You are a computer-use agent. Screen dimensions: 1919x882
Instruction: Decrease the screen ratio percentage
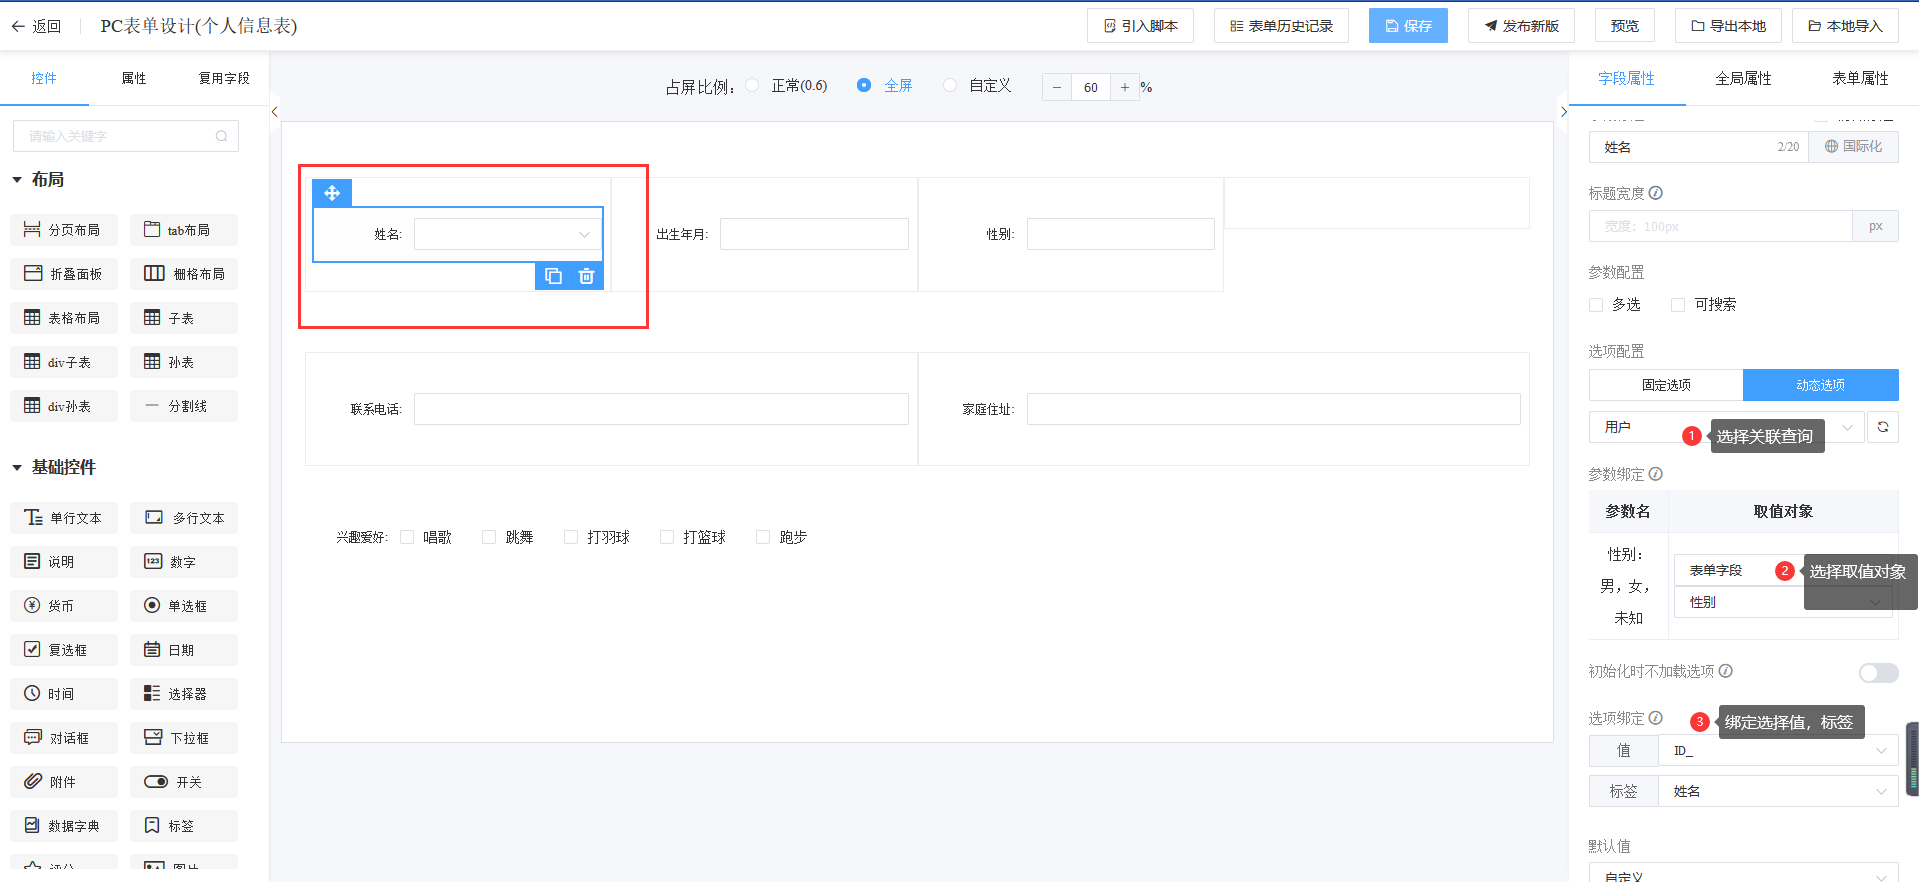(1057, 87)
